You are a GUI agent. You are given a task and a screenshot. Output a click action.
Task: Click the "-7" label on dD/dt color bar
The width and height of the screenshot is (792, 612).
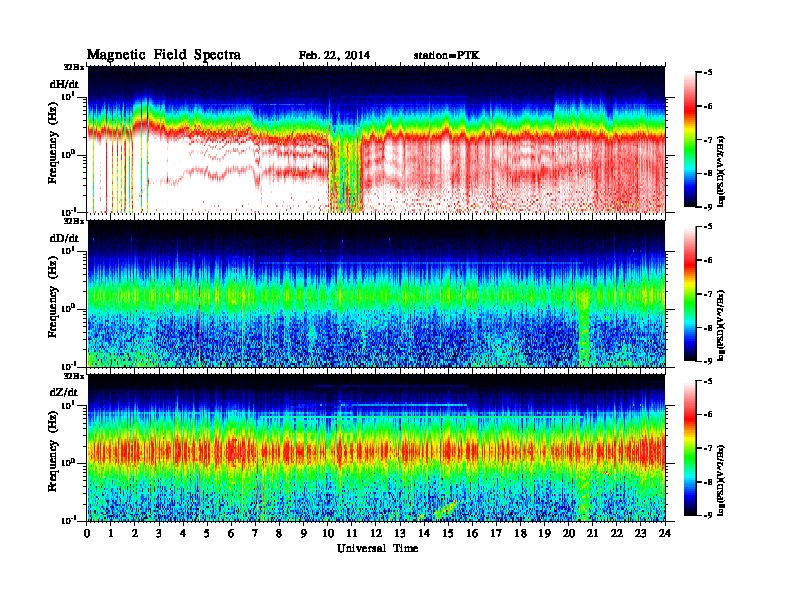708,294
